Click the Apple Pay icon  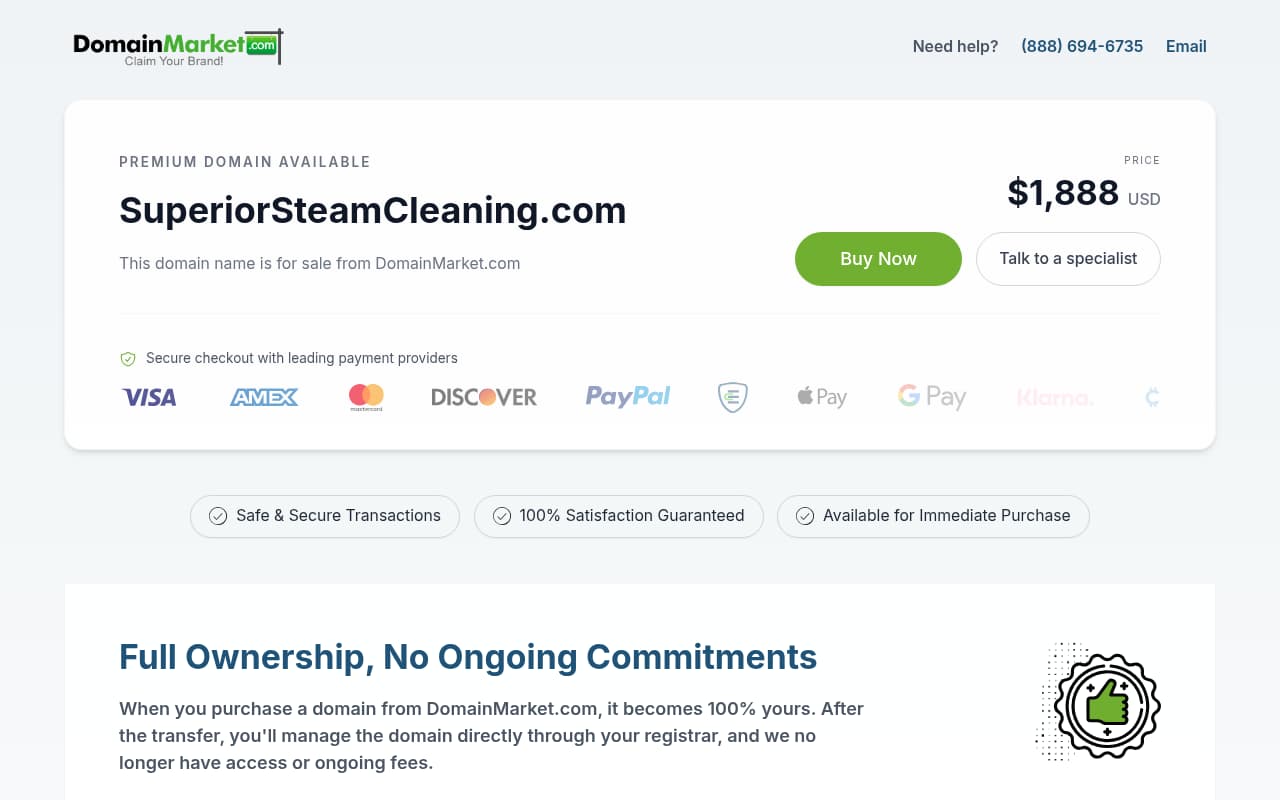click(x=821, y=397)
